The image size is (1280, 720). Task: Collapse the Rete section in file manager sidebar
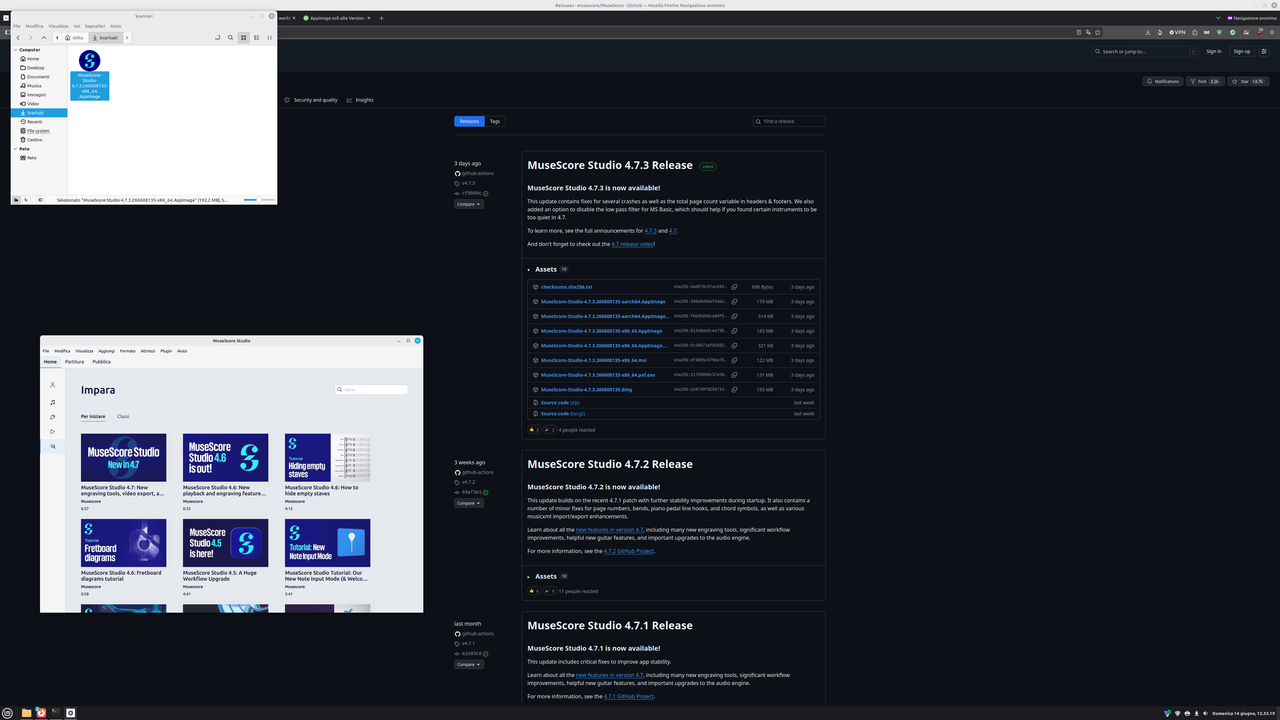coord(15,149)
